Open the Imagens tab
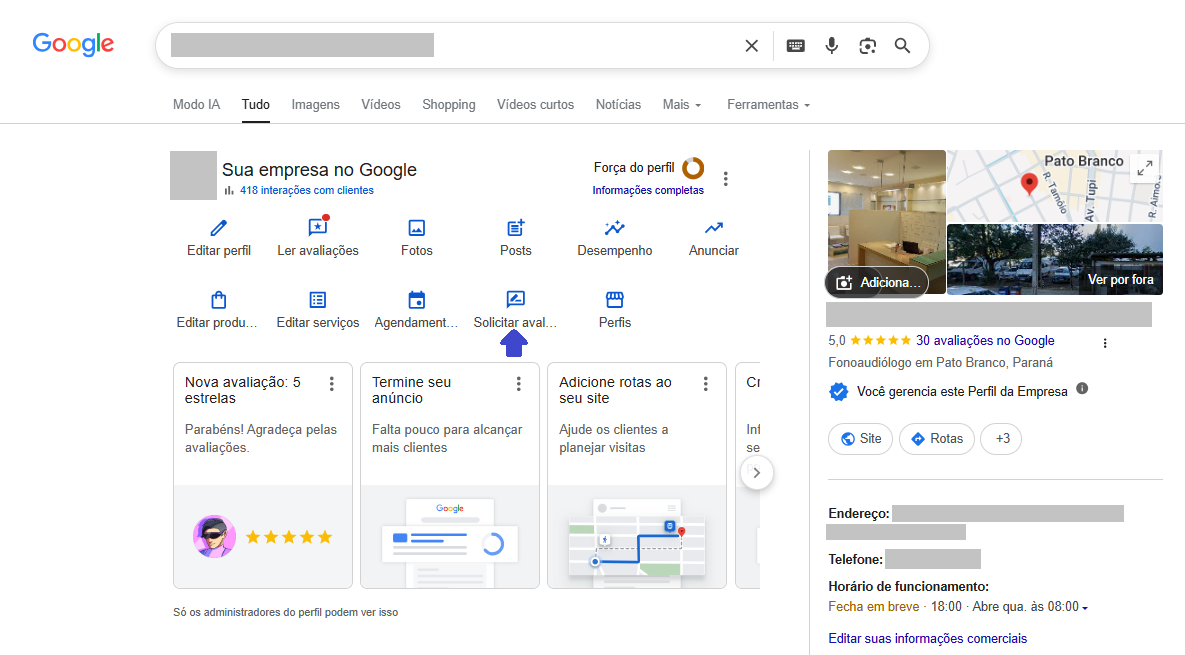The image size is (1185, 655). click(315, 104)
